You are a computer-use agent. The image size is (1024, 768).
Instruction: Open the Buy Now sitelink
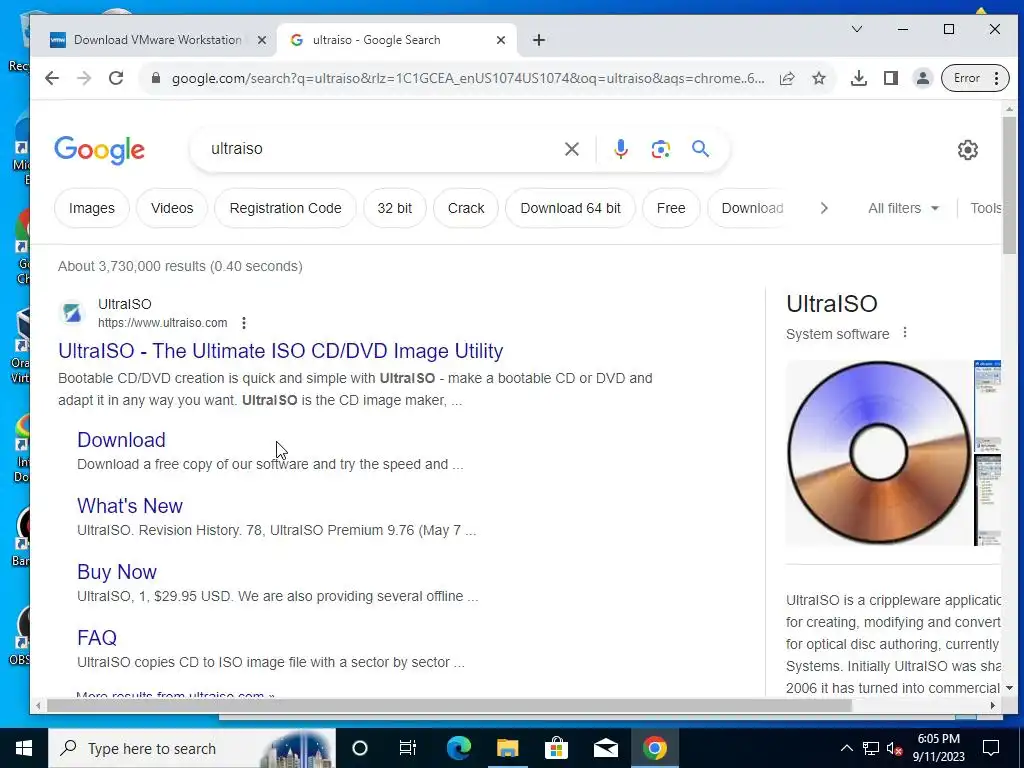117,572
